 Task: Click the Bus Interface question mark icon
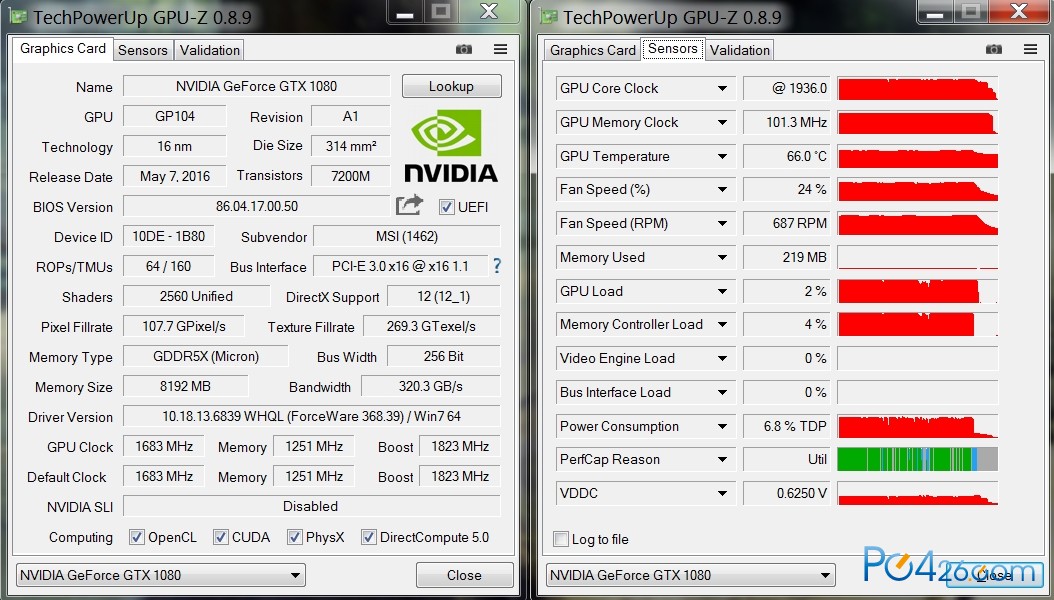(x=497, y=265)
